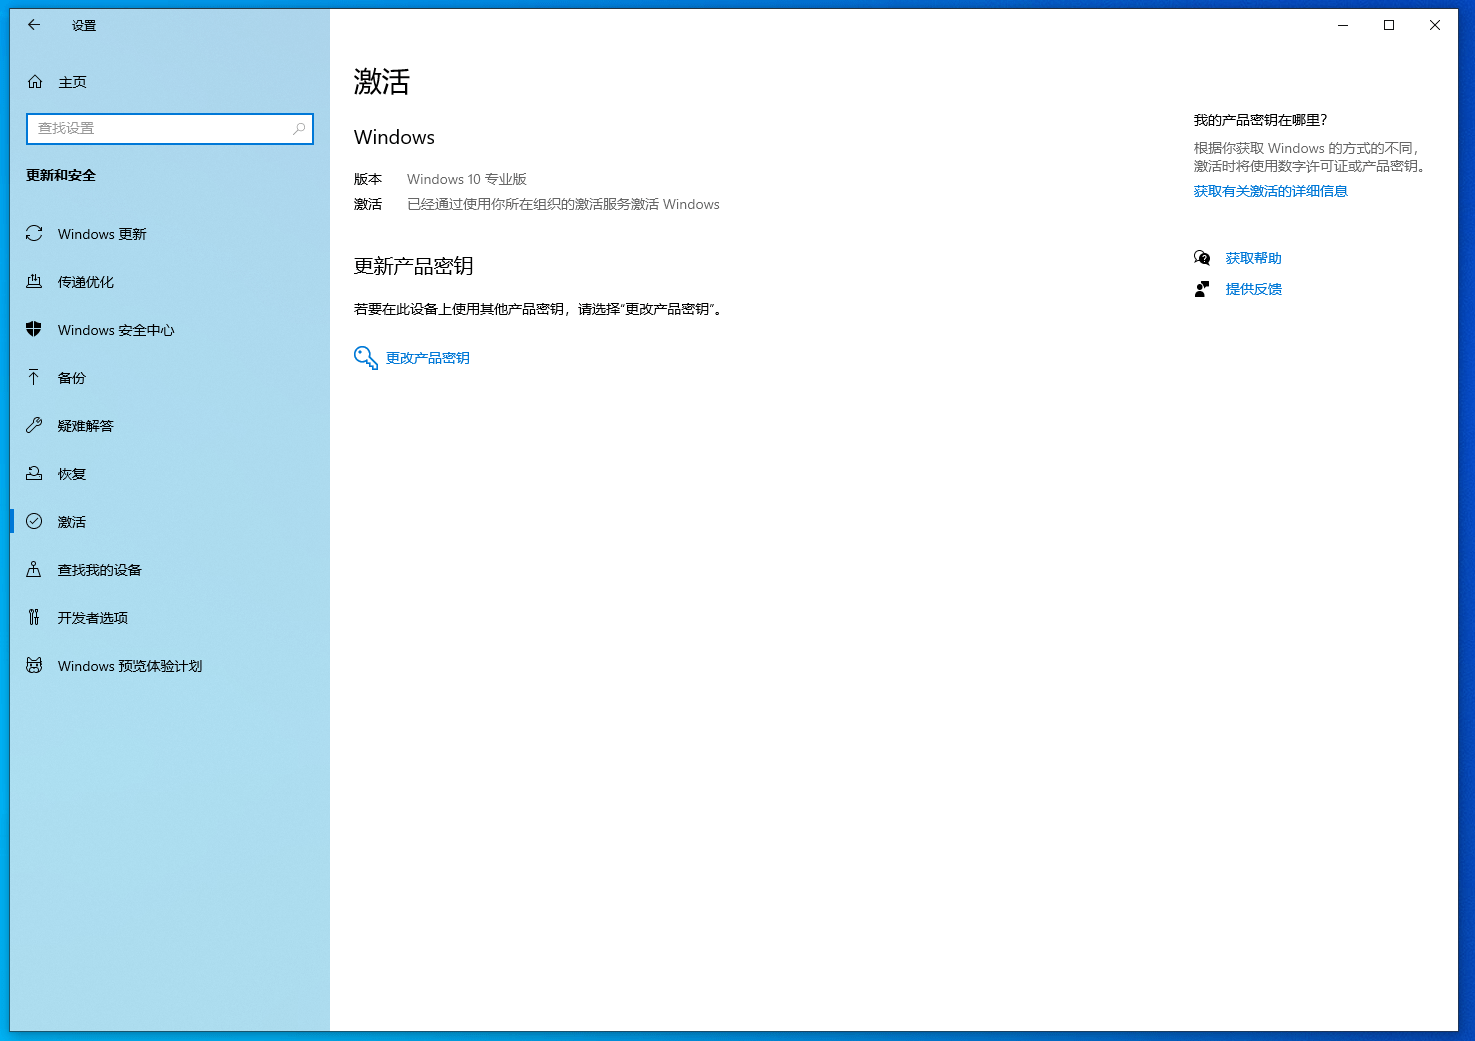Click the Windows 安全中心 shield icon

pos(34,329)
